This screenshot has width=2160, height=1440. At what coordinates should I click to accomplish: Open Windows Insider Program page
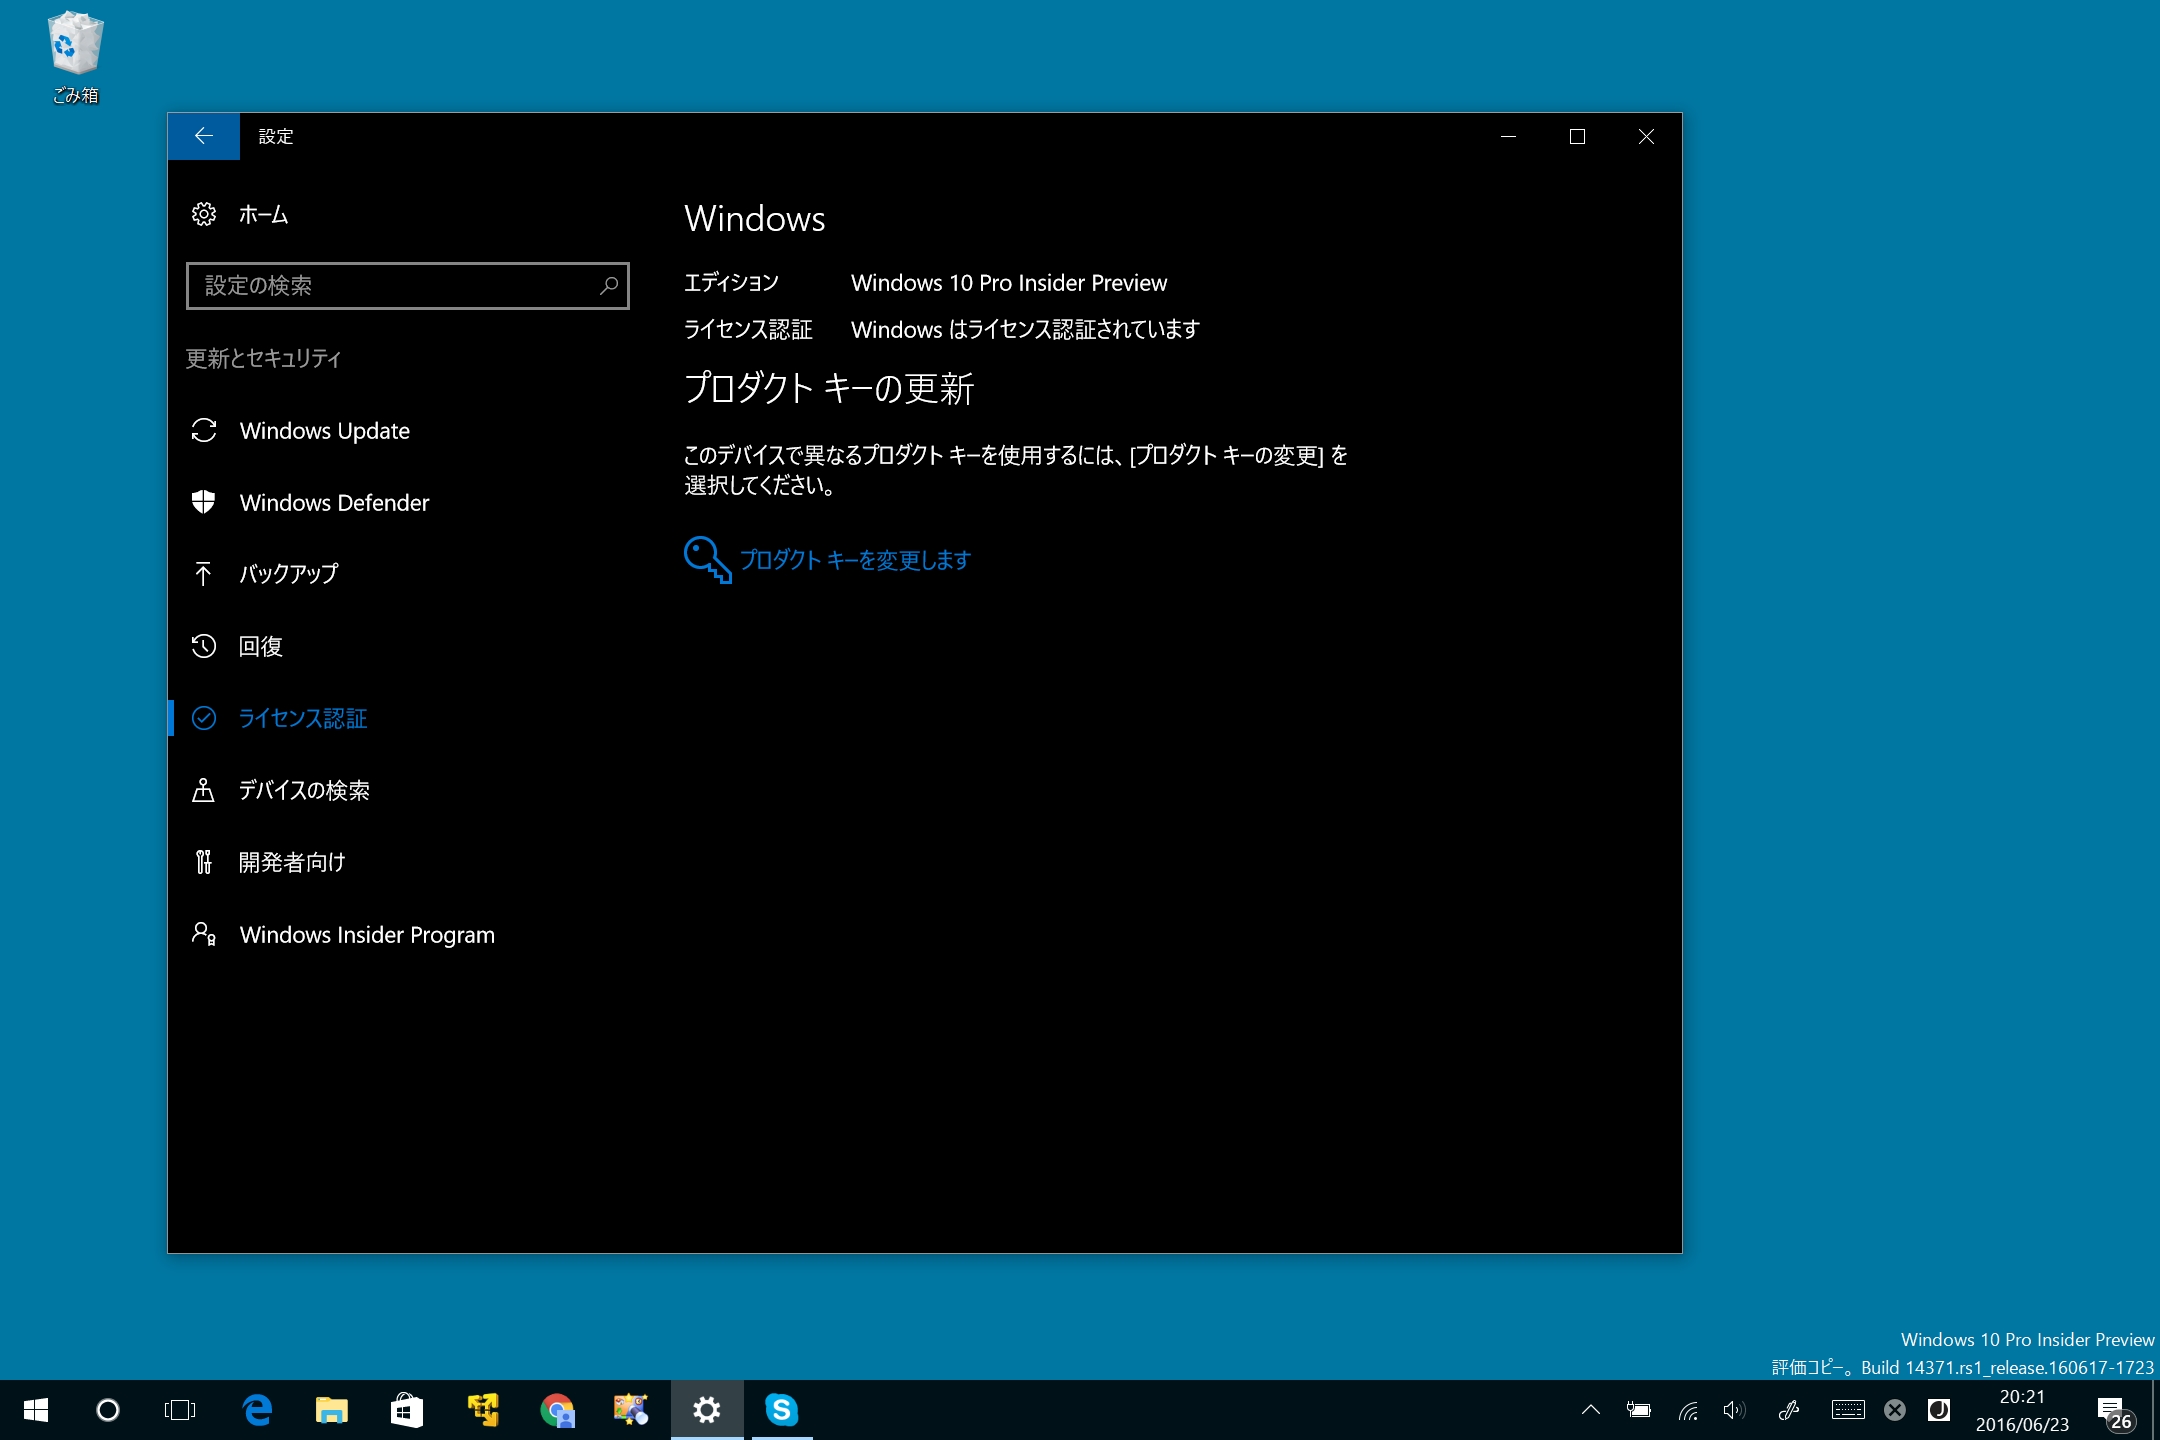(x=366, y=935)
